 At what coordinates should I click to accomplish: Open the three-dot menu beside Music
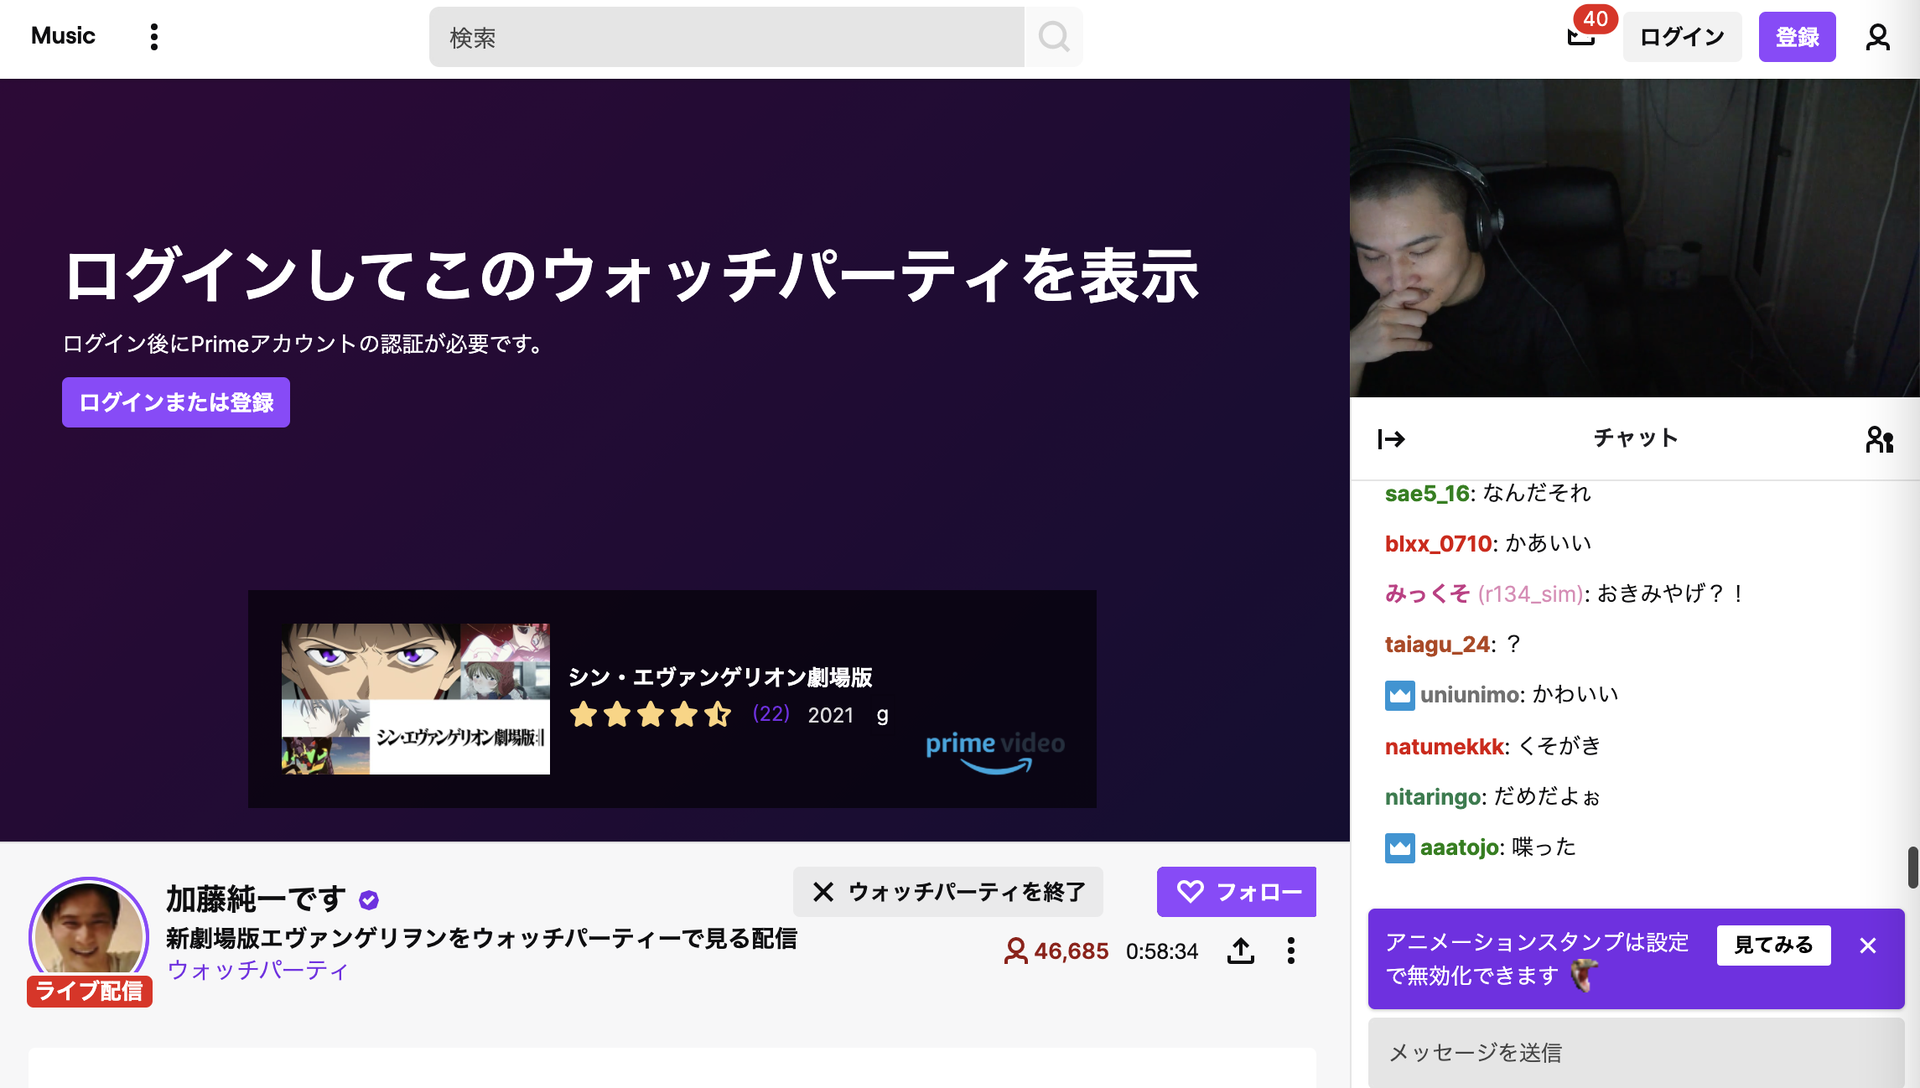(154, 37)
